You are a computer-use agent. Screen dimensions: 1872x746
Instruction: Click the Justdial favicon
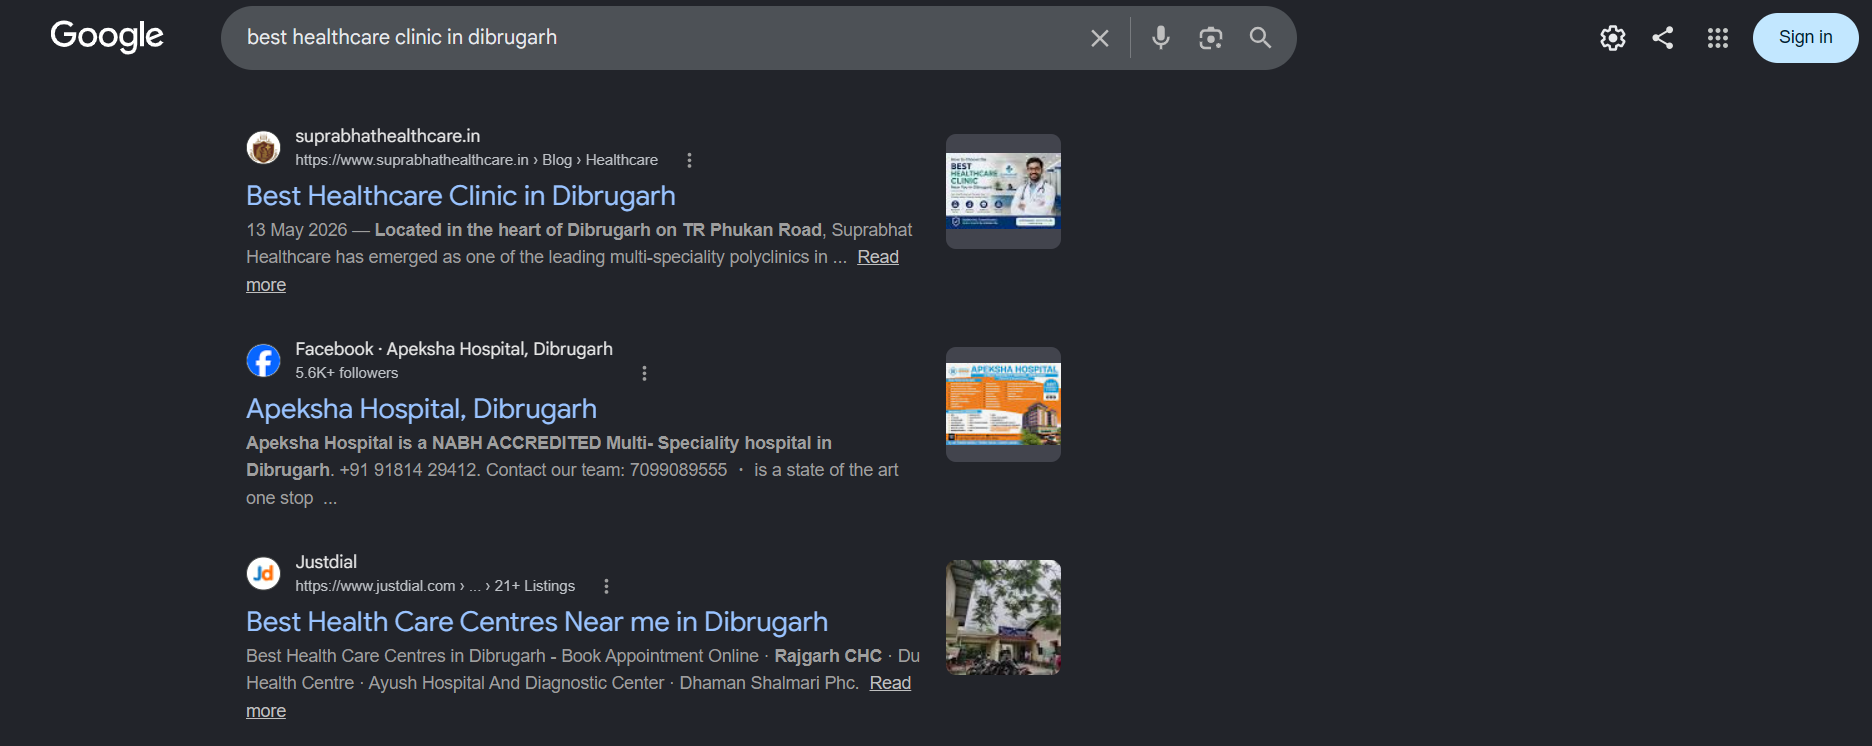click(264, 574)
